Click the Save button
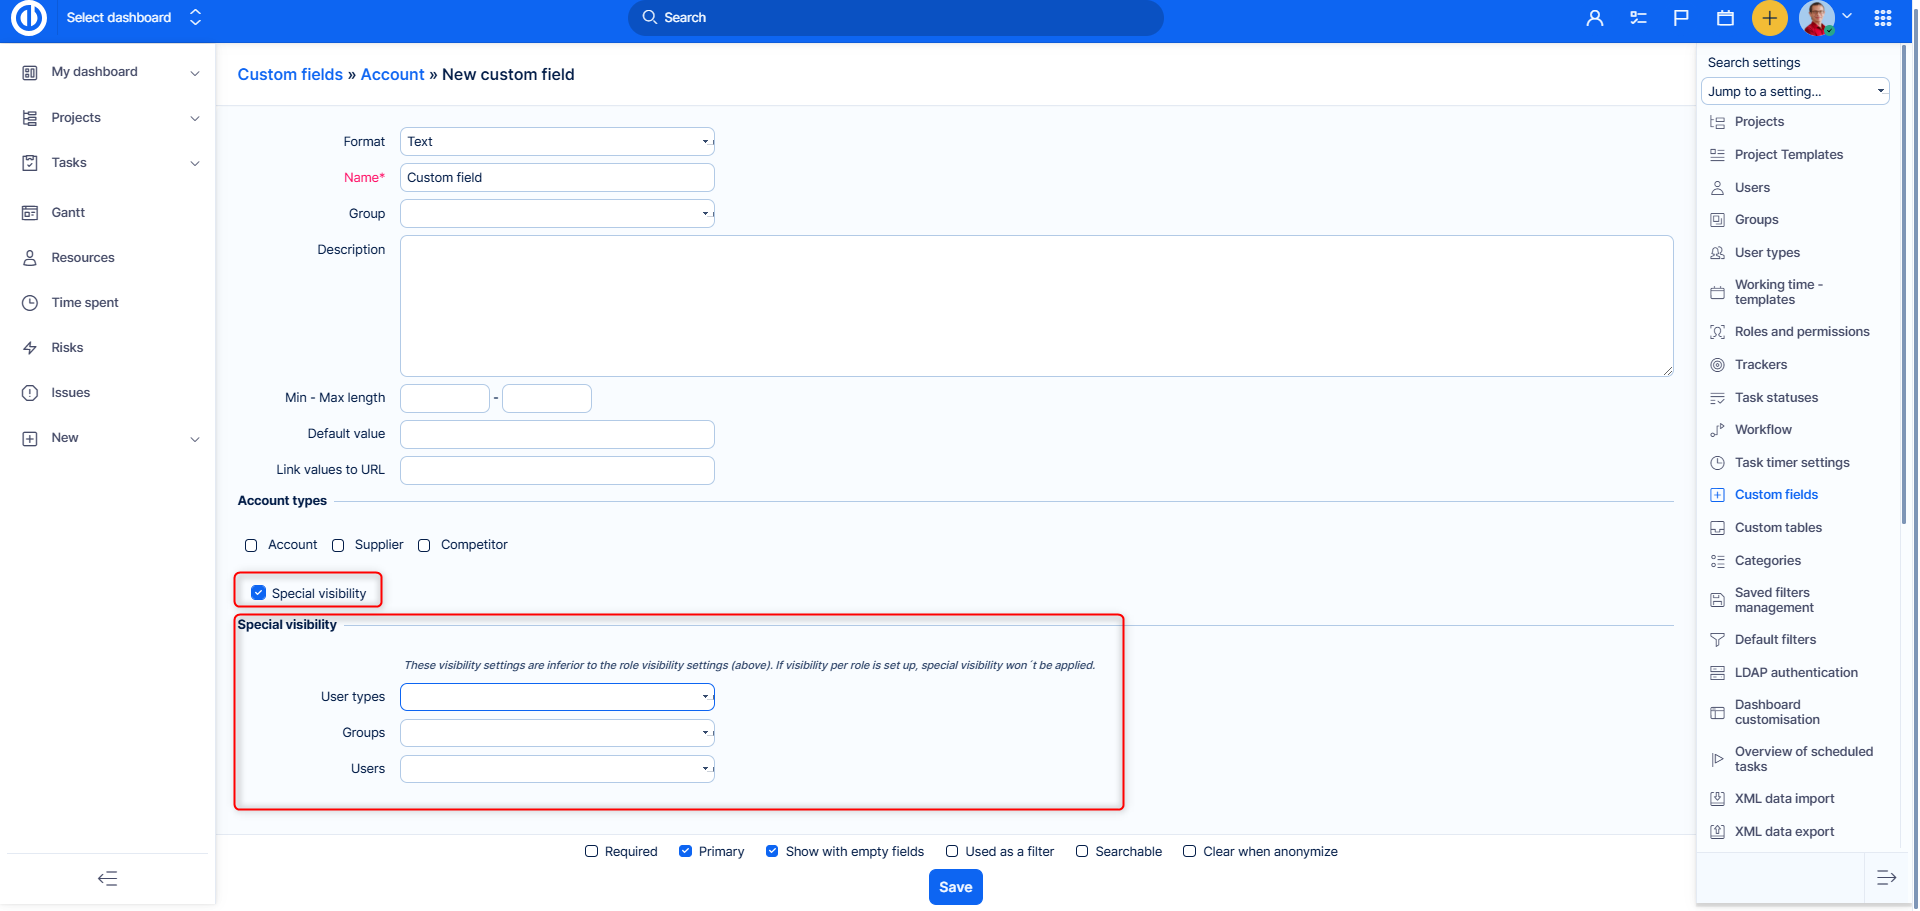This screenshot has width=1920, height=911. point(955,887)
